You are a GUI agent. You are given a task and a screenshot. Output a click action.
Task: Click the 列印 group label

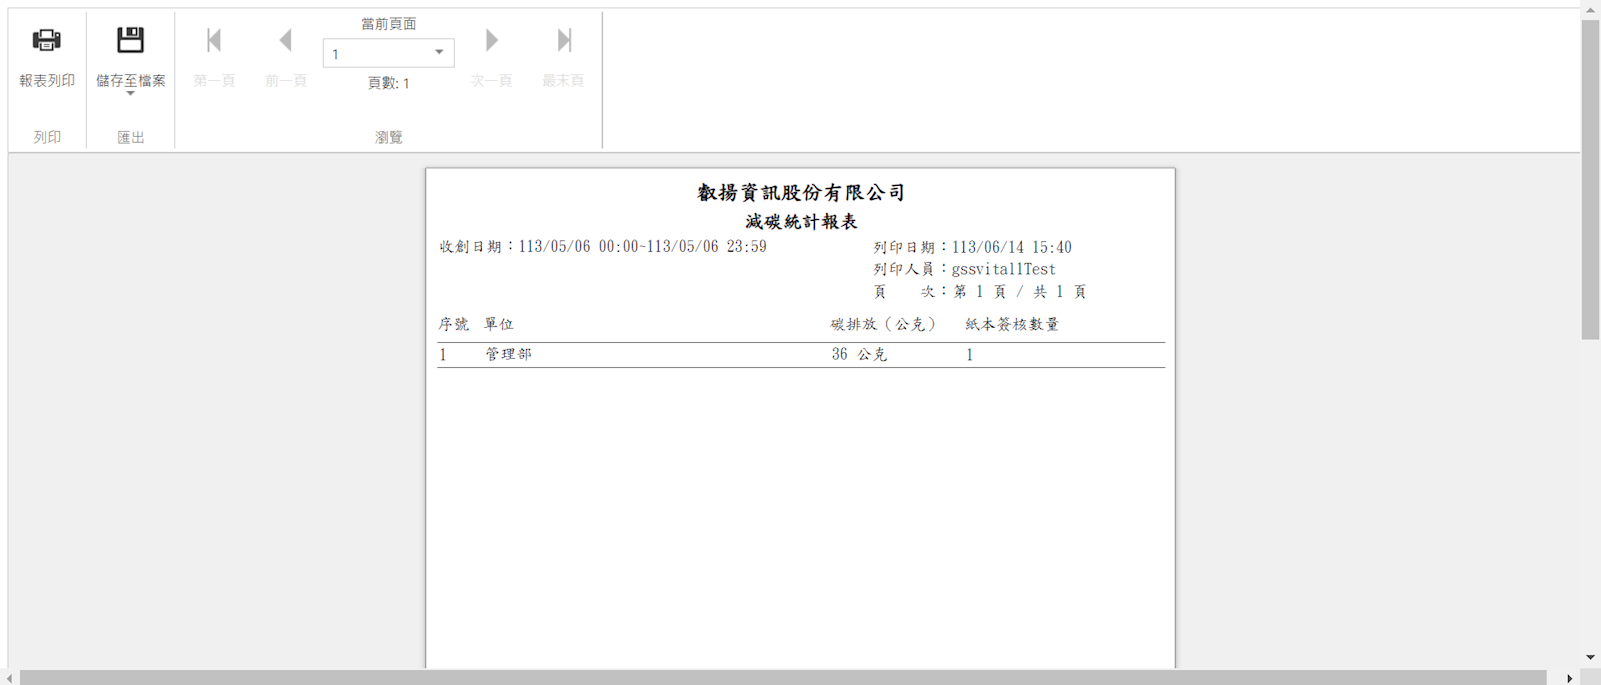click(x=47, y=137)
